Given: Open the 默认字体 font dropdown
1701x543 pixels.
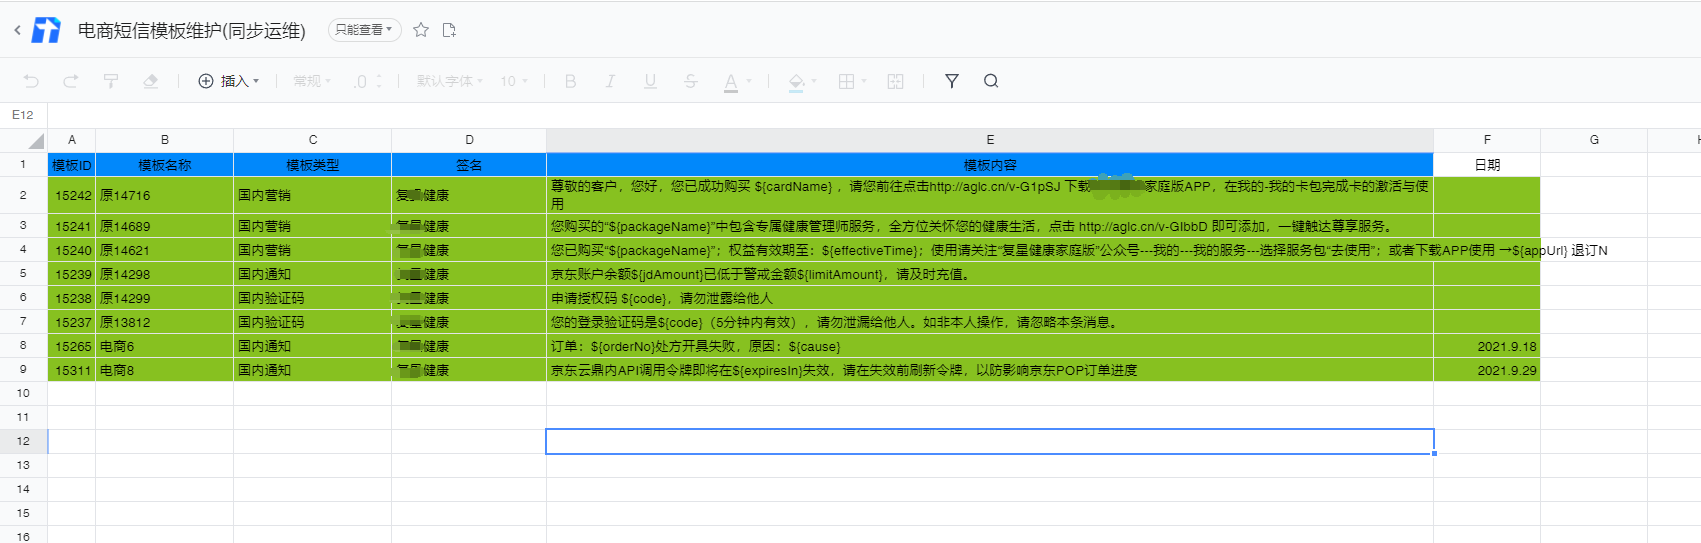Looking at the screenshot, I should click(450, 81).
